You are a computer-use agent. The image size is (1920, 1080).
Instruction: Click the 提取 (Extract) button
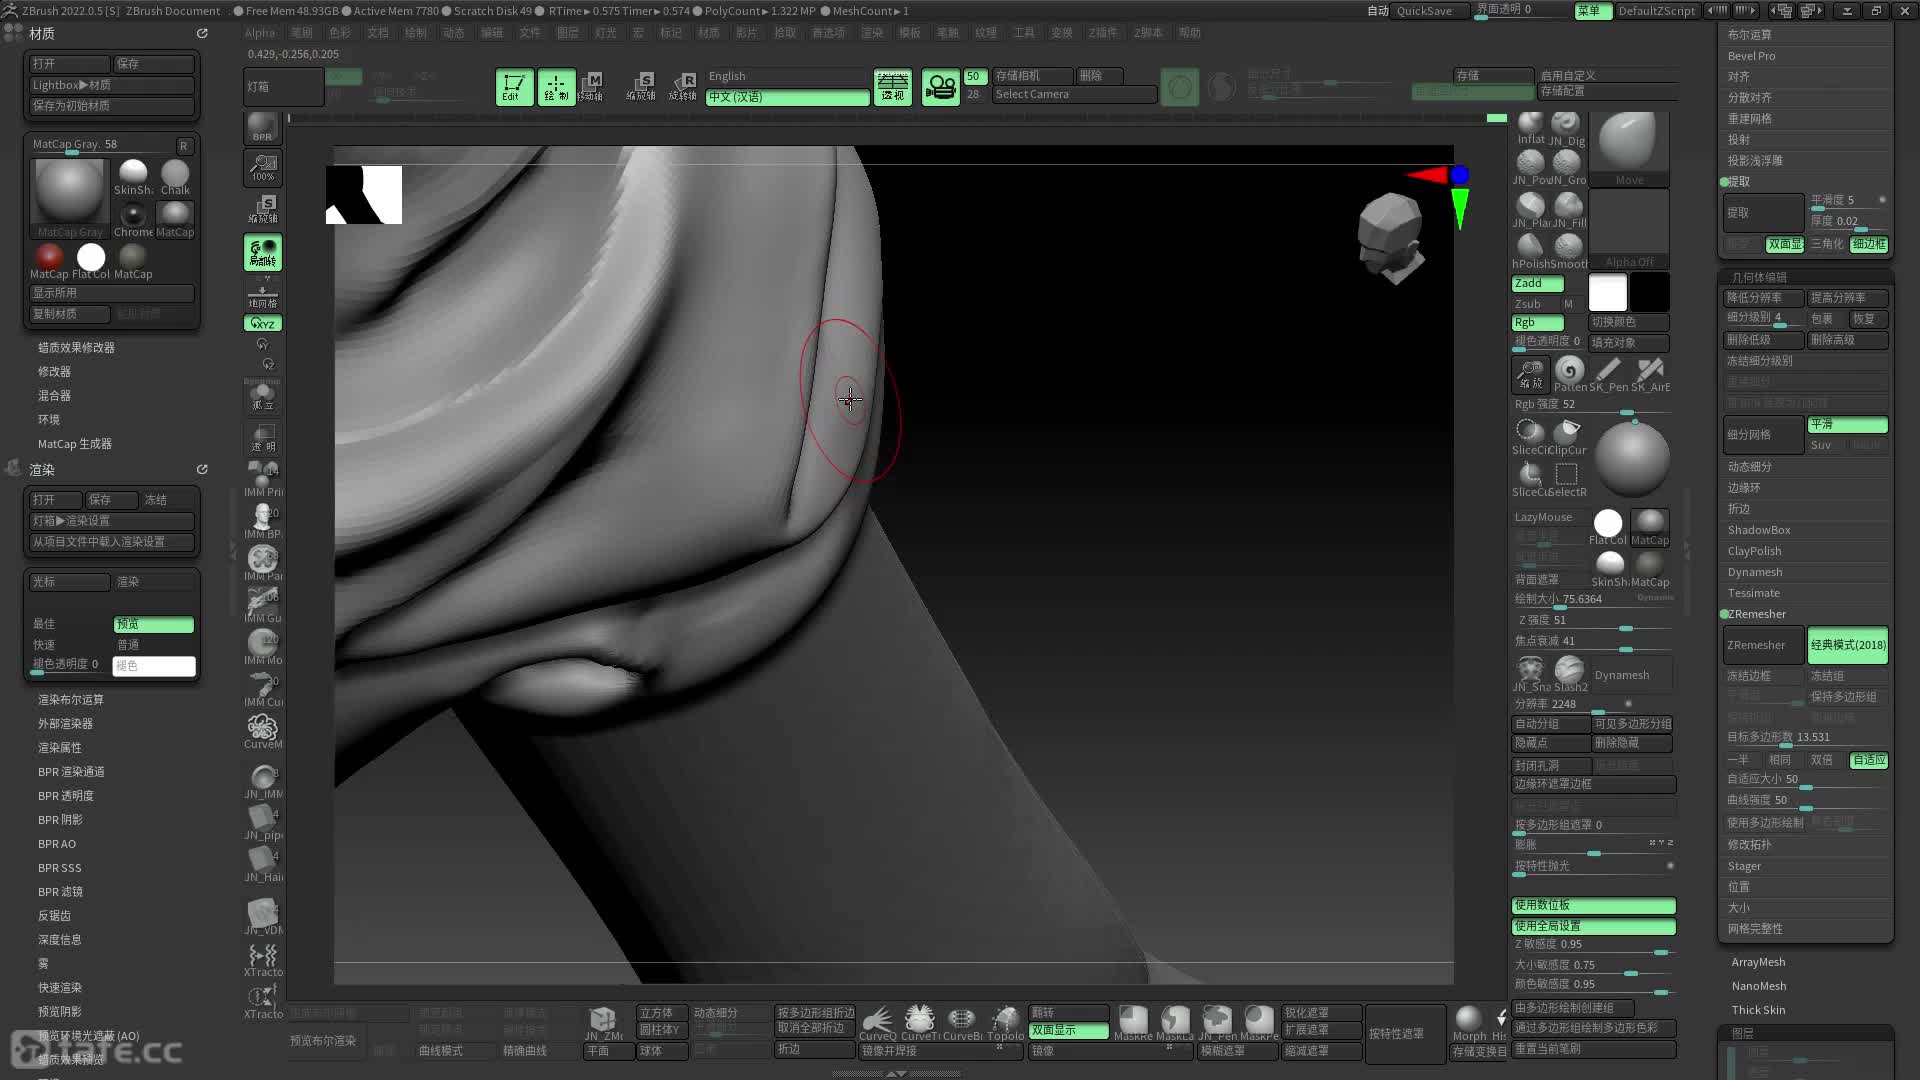point(1764,213)
